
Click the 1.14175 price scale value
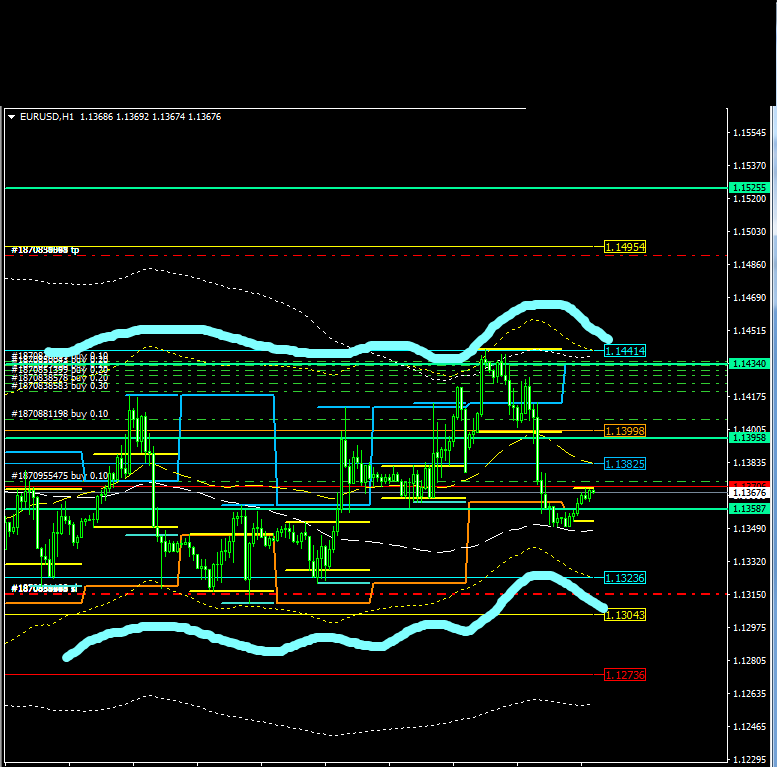tap(749, 397)
